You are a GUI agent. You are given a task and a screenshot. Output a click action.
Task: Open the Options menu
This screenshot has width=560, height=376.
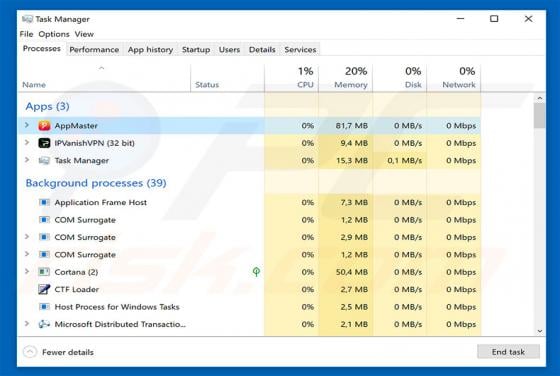coord(54,34)
